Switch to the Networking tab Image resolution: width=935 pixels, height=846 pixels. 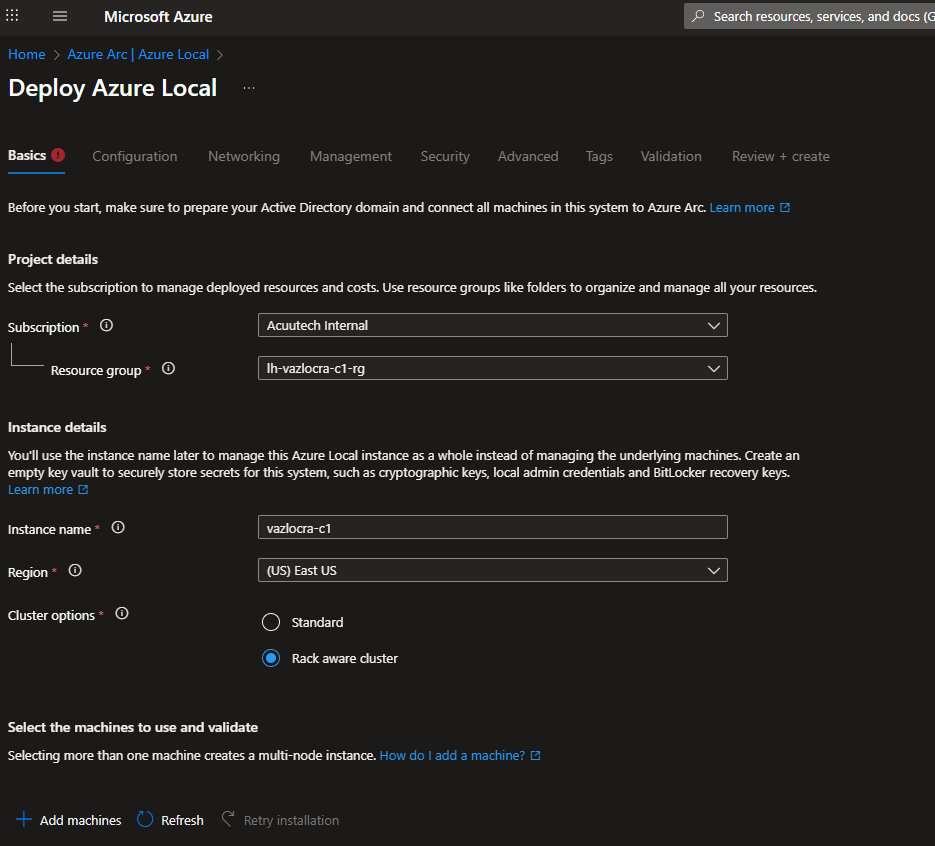click(243, 156)
